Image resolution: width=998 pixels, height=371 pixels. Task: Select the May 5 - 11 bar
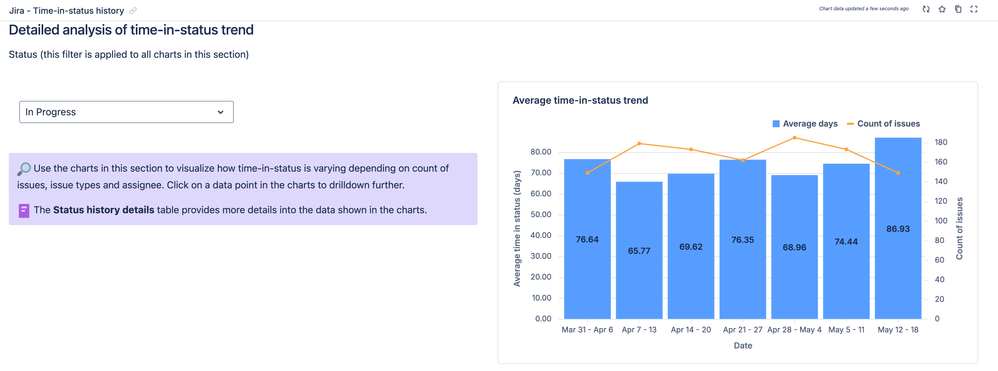[x=847, y=241]
